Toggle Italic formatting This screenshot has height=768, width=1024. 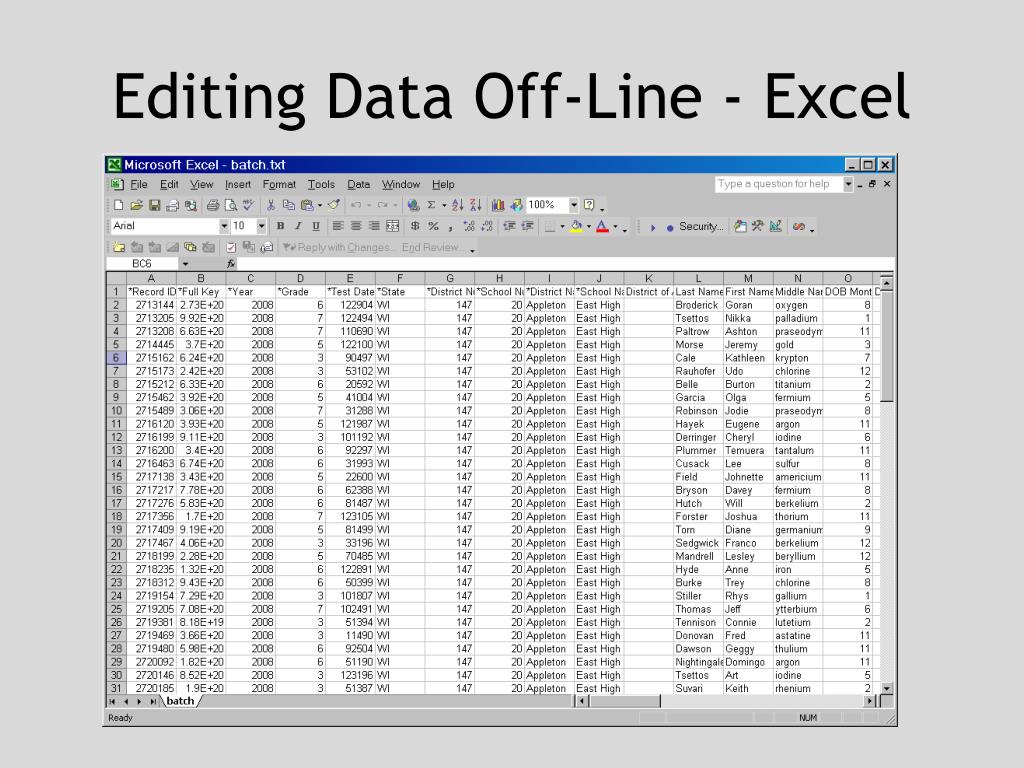point(298,227)
